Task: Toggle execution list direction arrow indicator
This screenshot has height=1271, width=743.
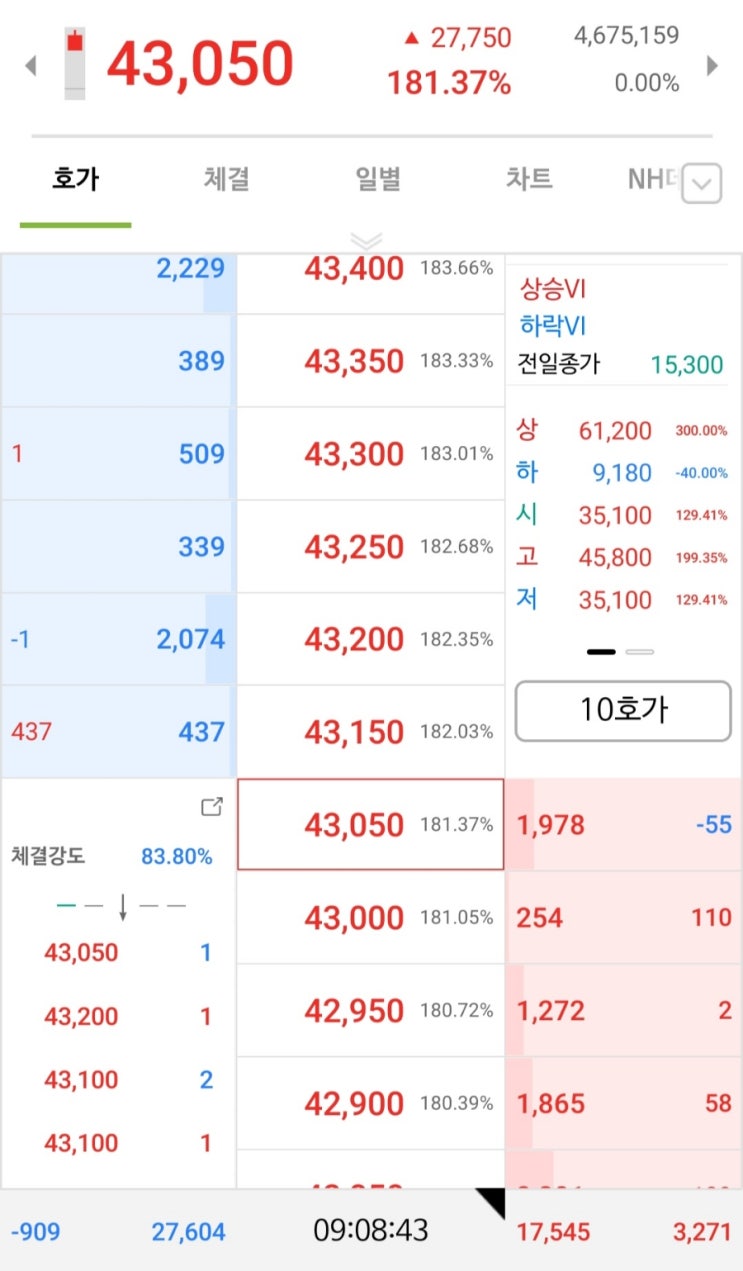Action: [122, 906]
